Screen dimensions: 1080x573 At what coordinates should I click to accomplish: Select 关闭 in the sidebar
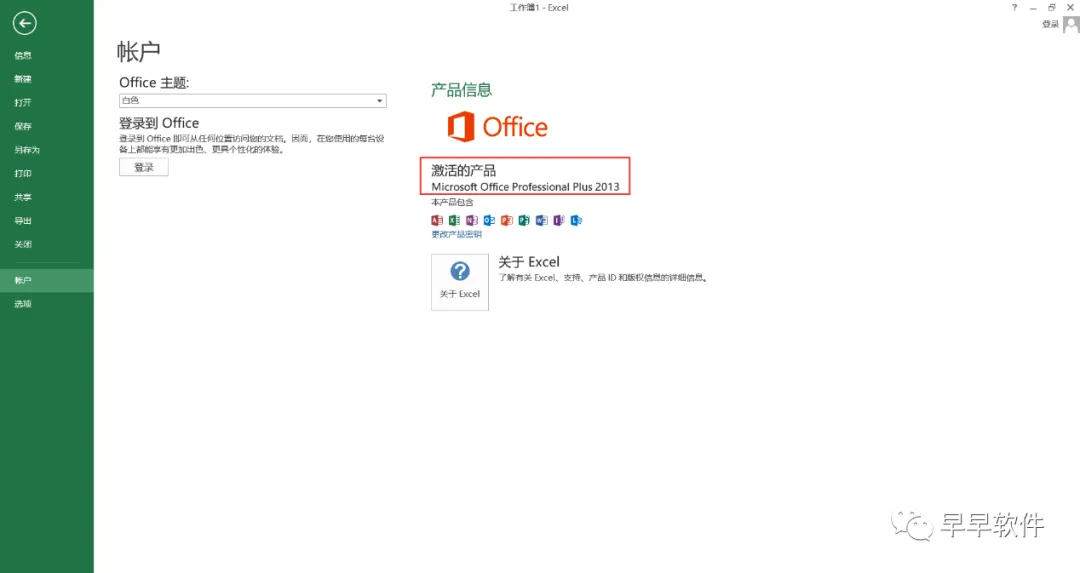(23, 244)
